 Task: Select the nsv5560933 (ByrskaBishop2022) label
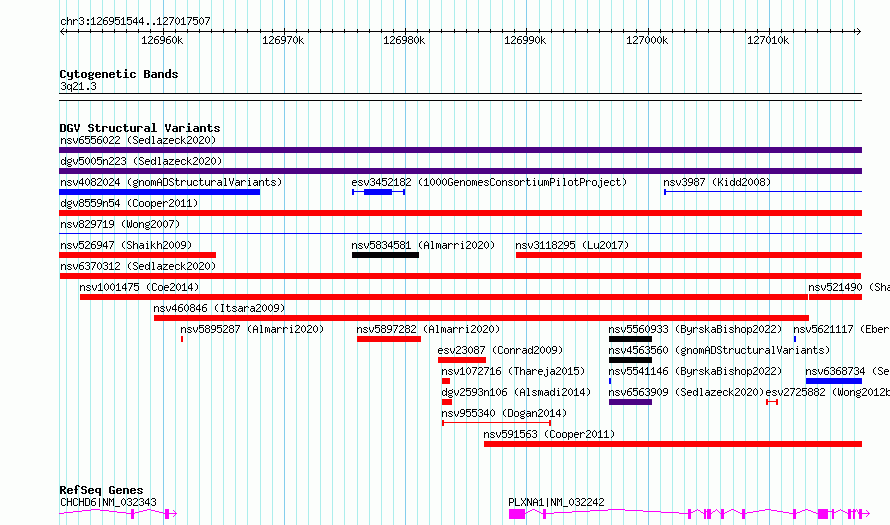tap(695, 329)
